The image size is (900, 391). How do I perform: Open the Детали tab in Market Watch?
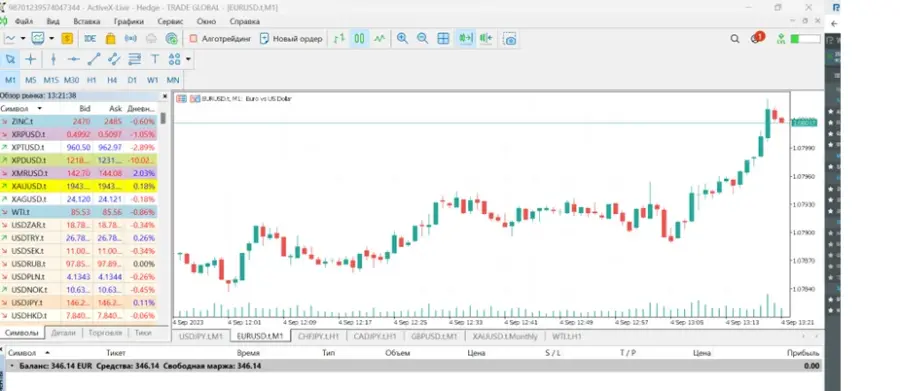[x=63, y=332]
